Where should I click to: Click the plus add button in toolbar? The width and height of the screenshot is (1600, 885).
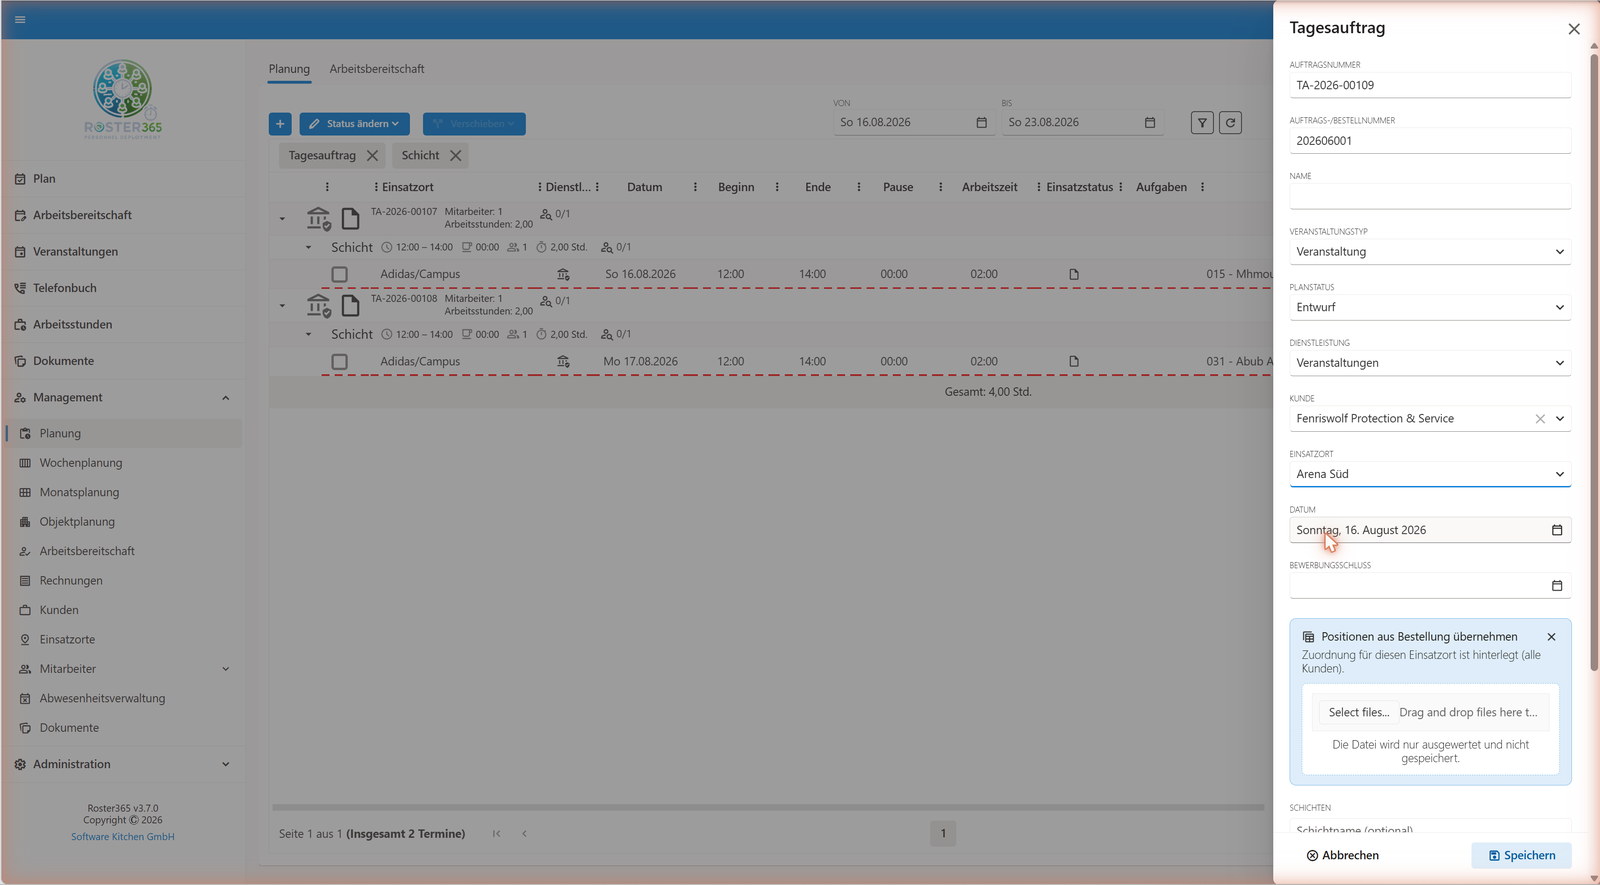tap(280, 124)
